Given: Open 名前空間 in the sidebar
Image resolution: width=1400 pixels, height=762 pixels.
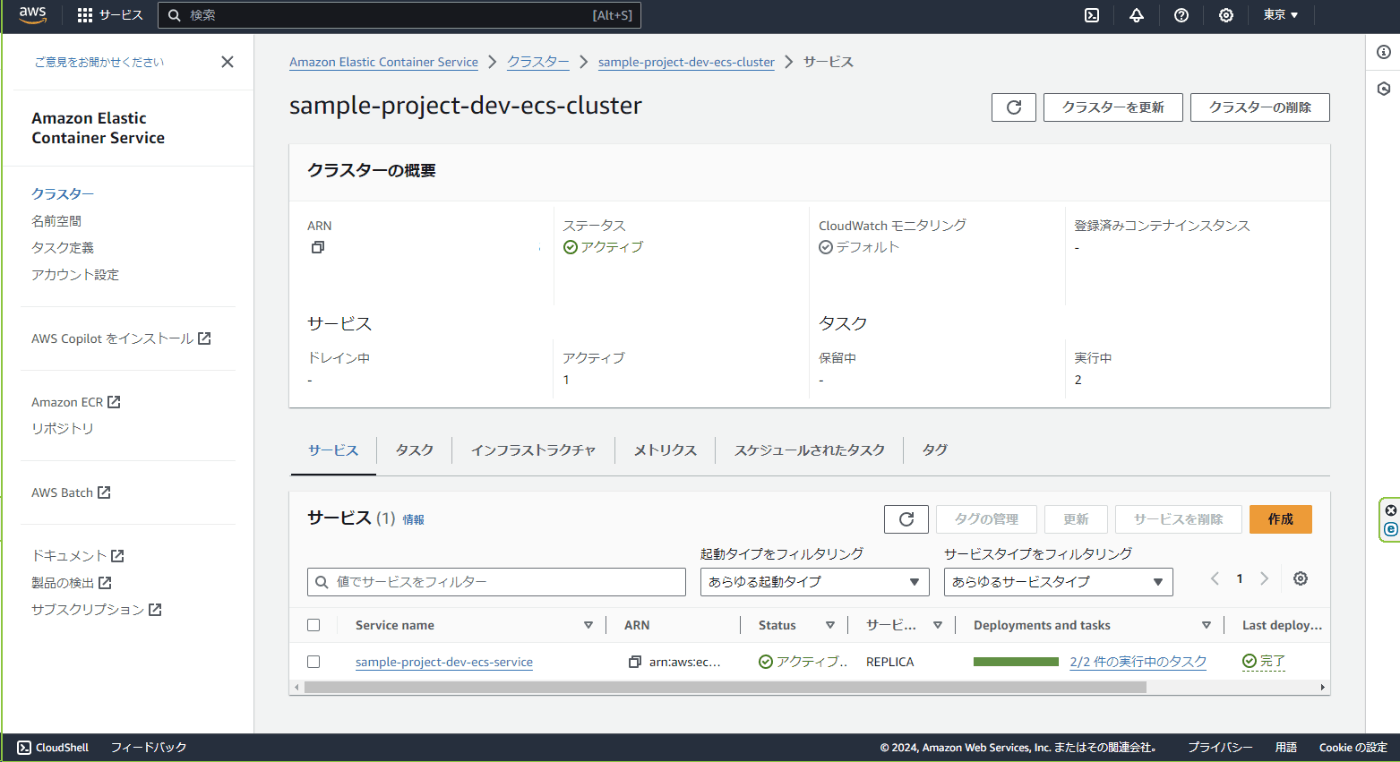Looking at the screenshot, I should click(x=56, y=221).
